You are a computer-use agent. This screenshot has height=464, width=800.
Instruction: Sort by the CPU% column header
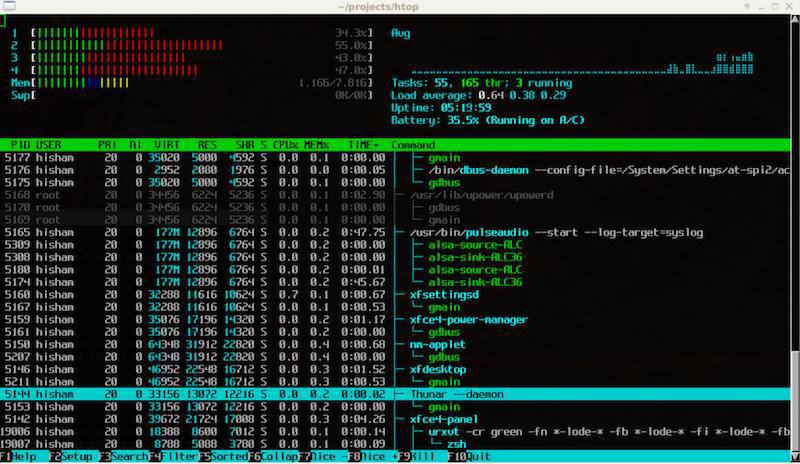(285, 145)
